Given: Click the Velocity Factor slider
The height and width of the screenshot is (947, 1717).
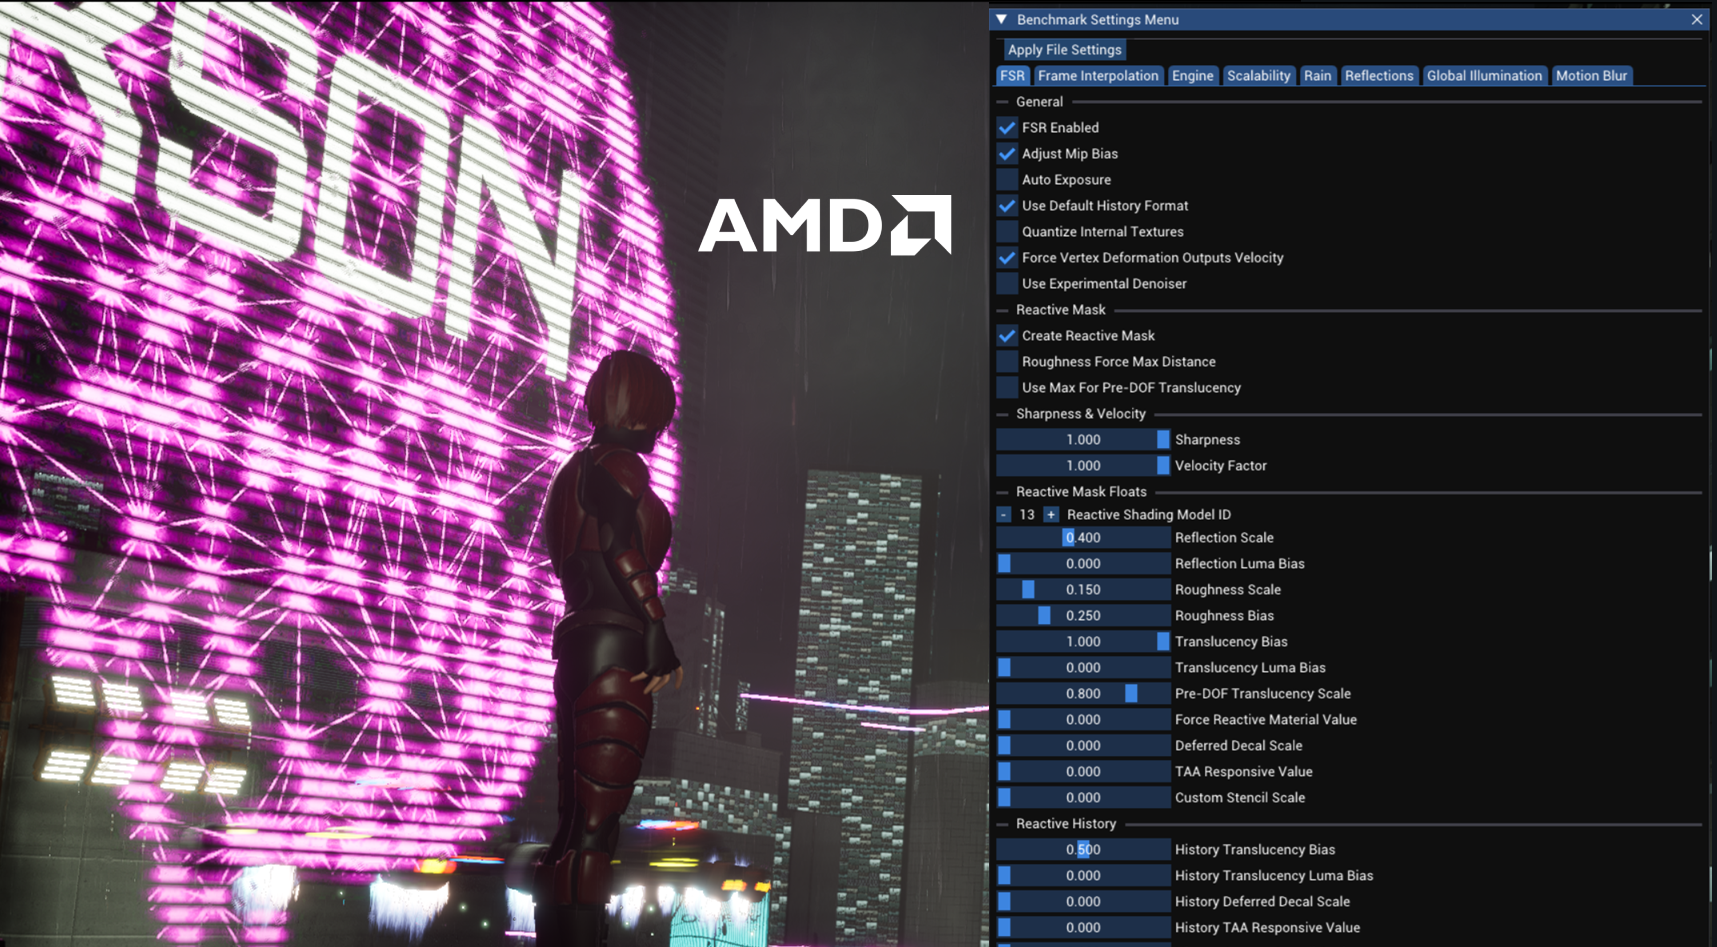Looking at the screenshot, I should (x=1083, y=465).
